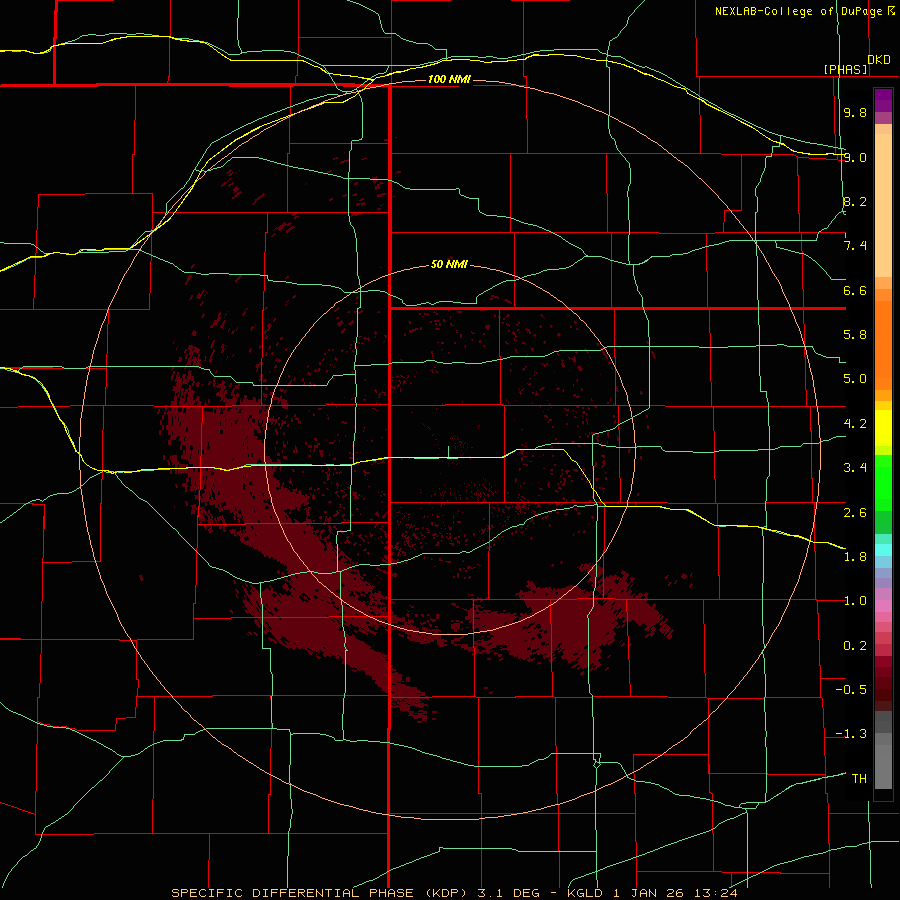Click the -0.5 scale value
The height and width of the screenshot is (900, 900).
[851, 690]
